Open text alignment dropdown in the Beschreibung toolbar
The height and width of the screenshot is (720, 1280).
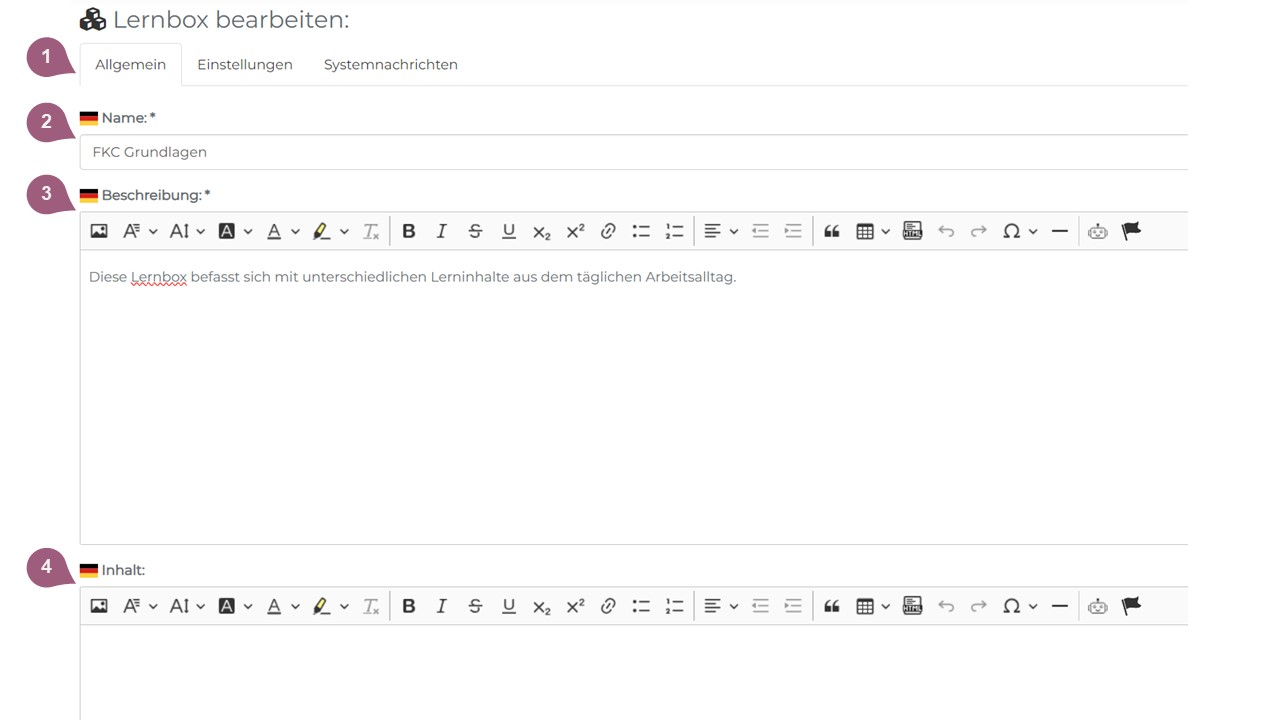click(x=720, y=231)
